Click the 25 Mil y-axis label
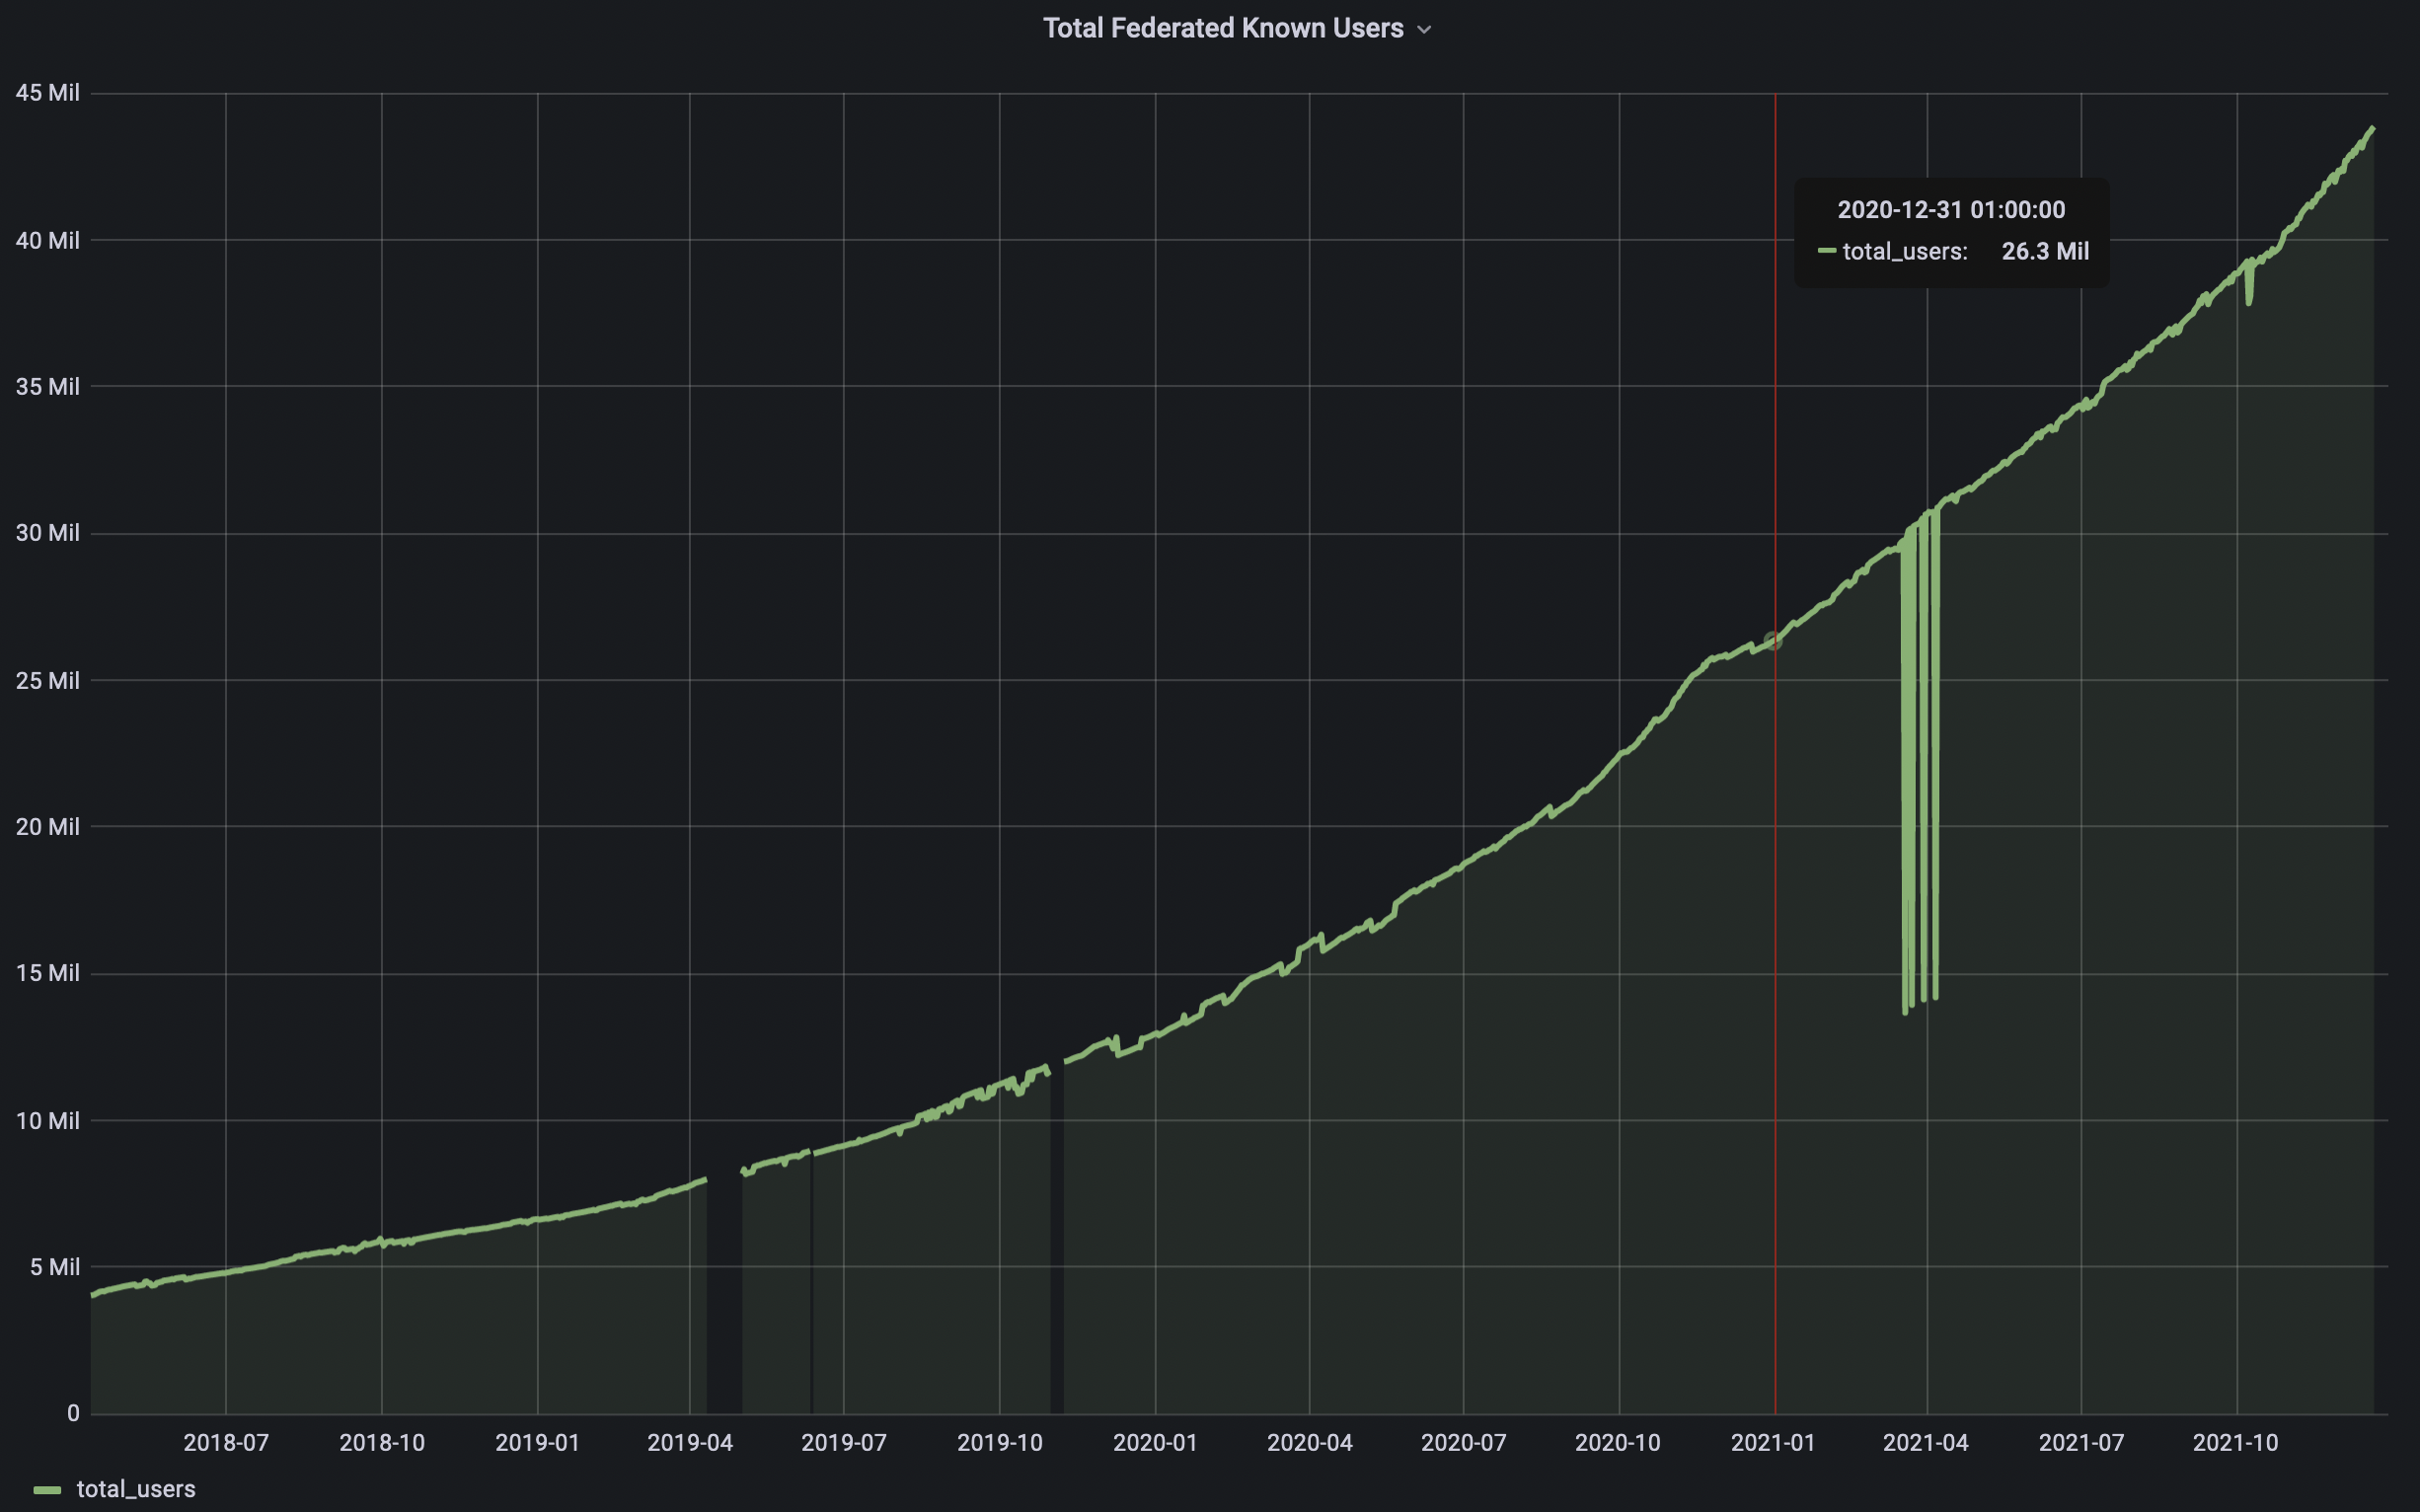 47,680
